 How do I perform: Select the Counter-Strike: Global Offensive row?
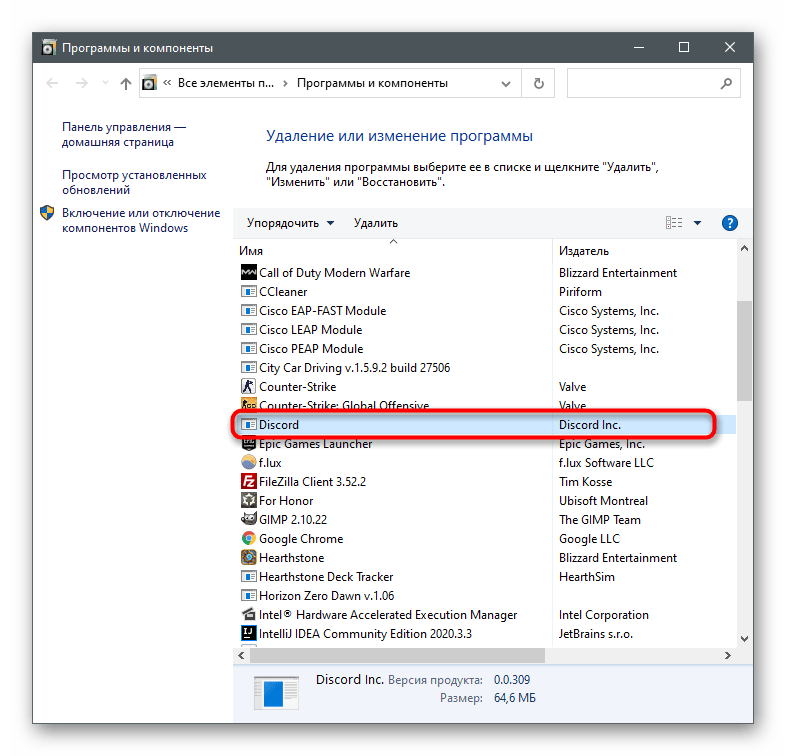pos(484,406)
